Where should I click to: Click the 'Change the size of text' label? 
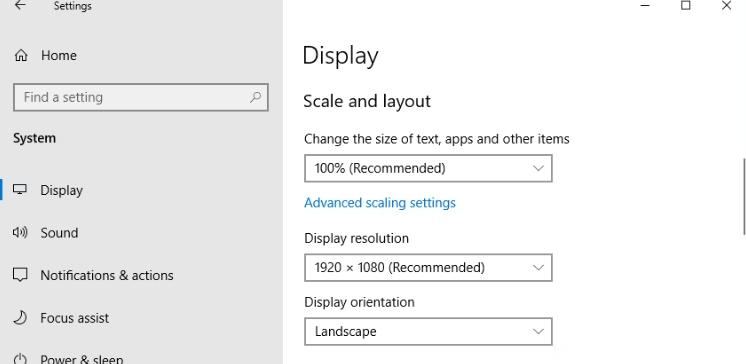coord(437,139)
